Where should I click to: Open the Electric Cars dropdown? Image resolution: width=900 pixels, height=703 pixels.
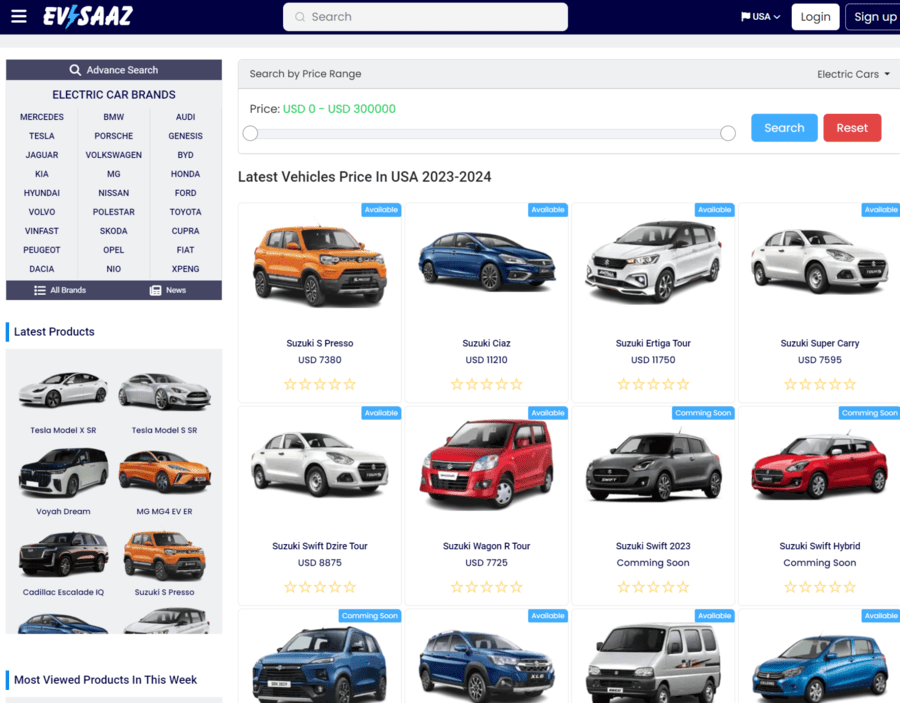[853, 74]
